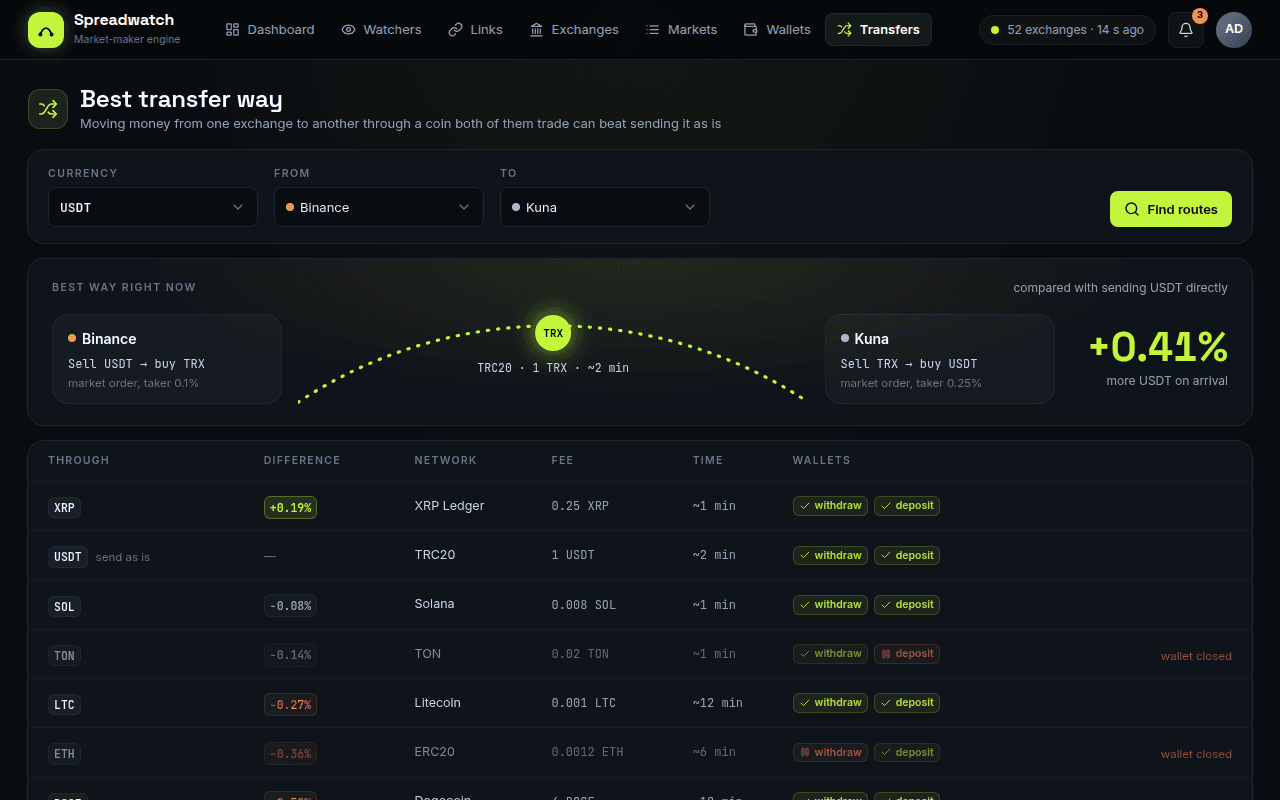Go to the Markets tab
The image size is (1280, 800).
(x=681, y=30)
